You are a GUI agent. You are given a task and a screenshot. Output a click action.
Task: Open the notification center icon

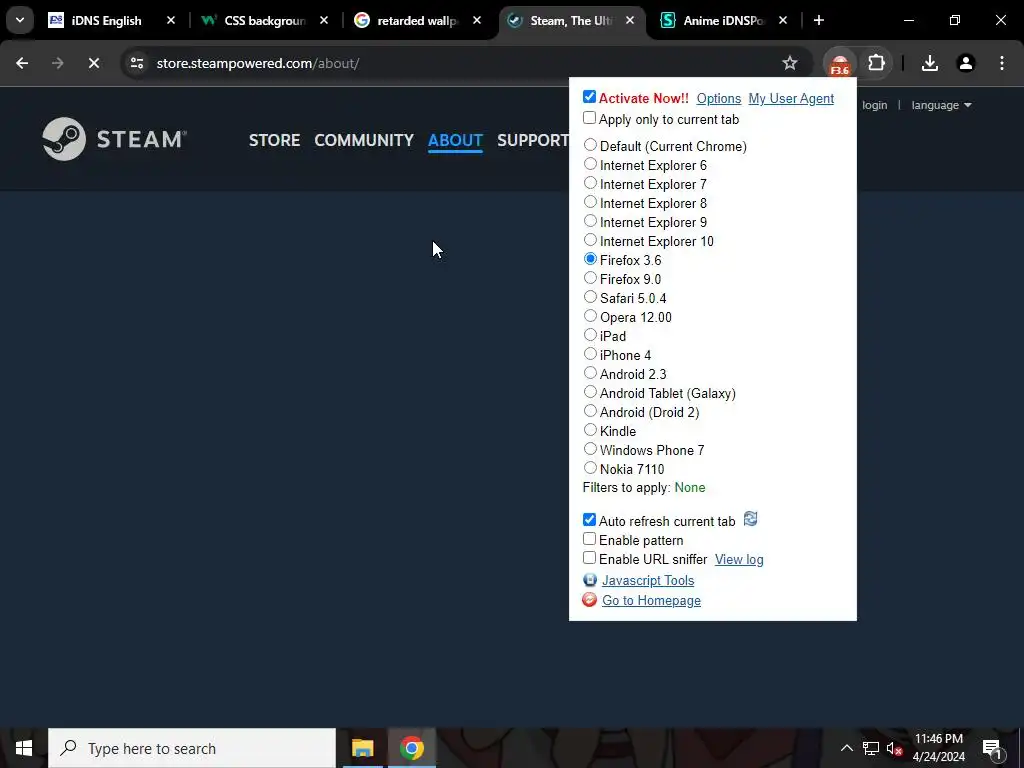[992, 748]
